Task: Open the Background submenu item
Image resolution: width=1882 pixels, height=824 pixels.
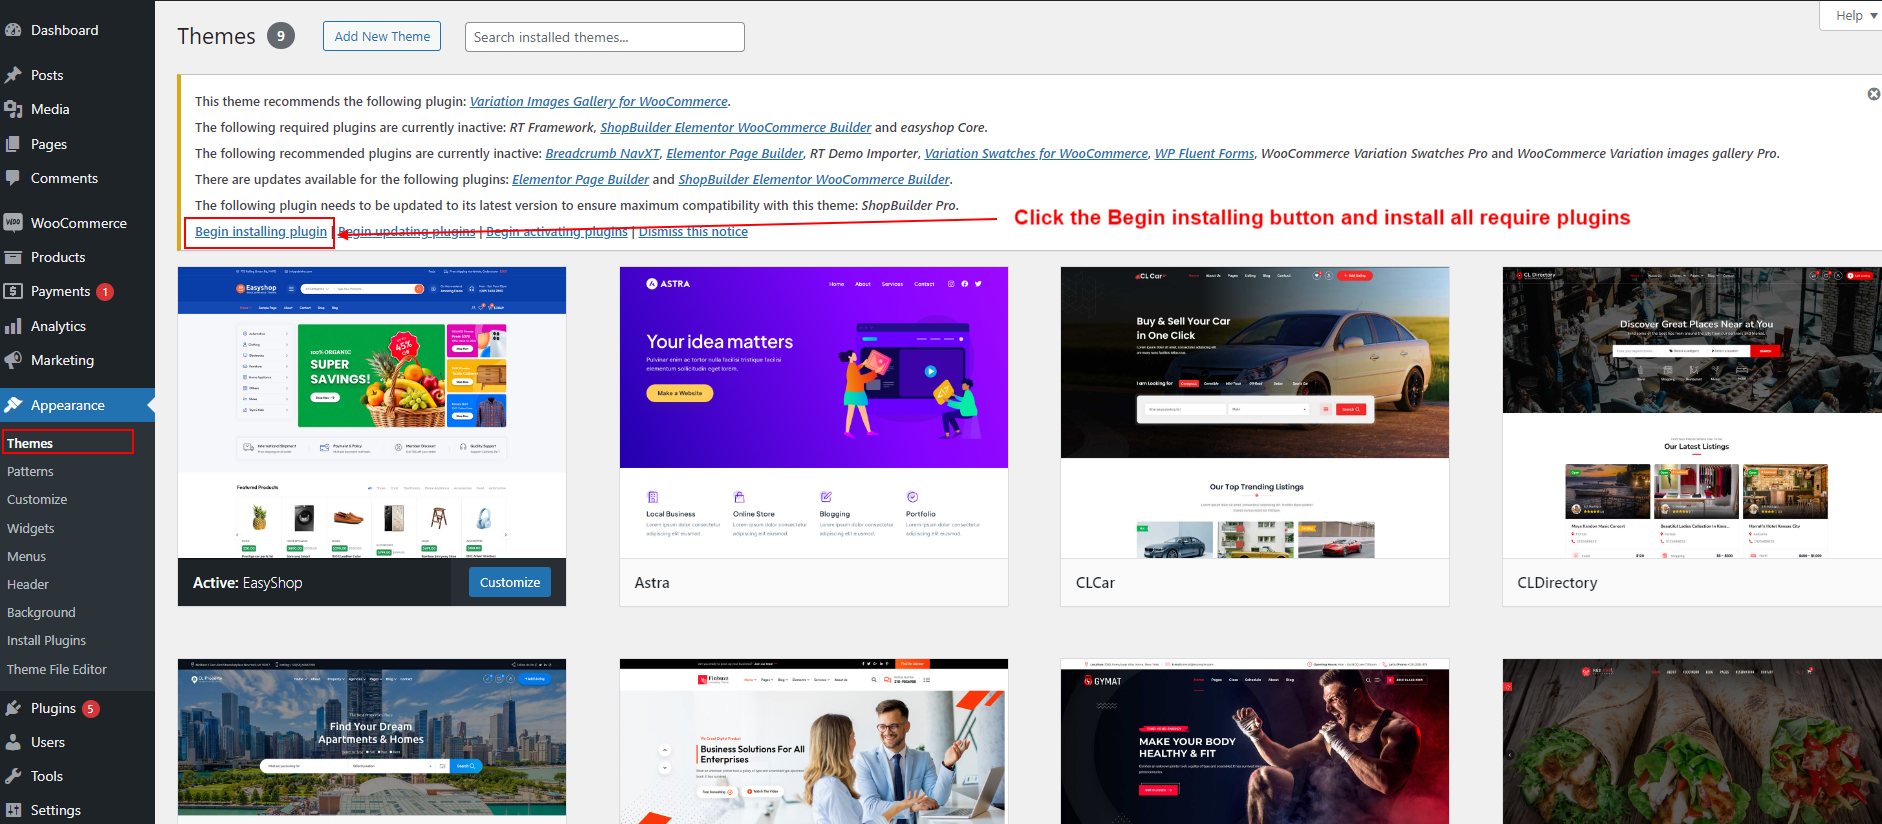Action: 41,612
